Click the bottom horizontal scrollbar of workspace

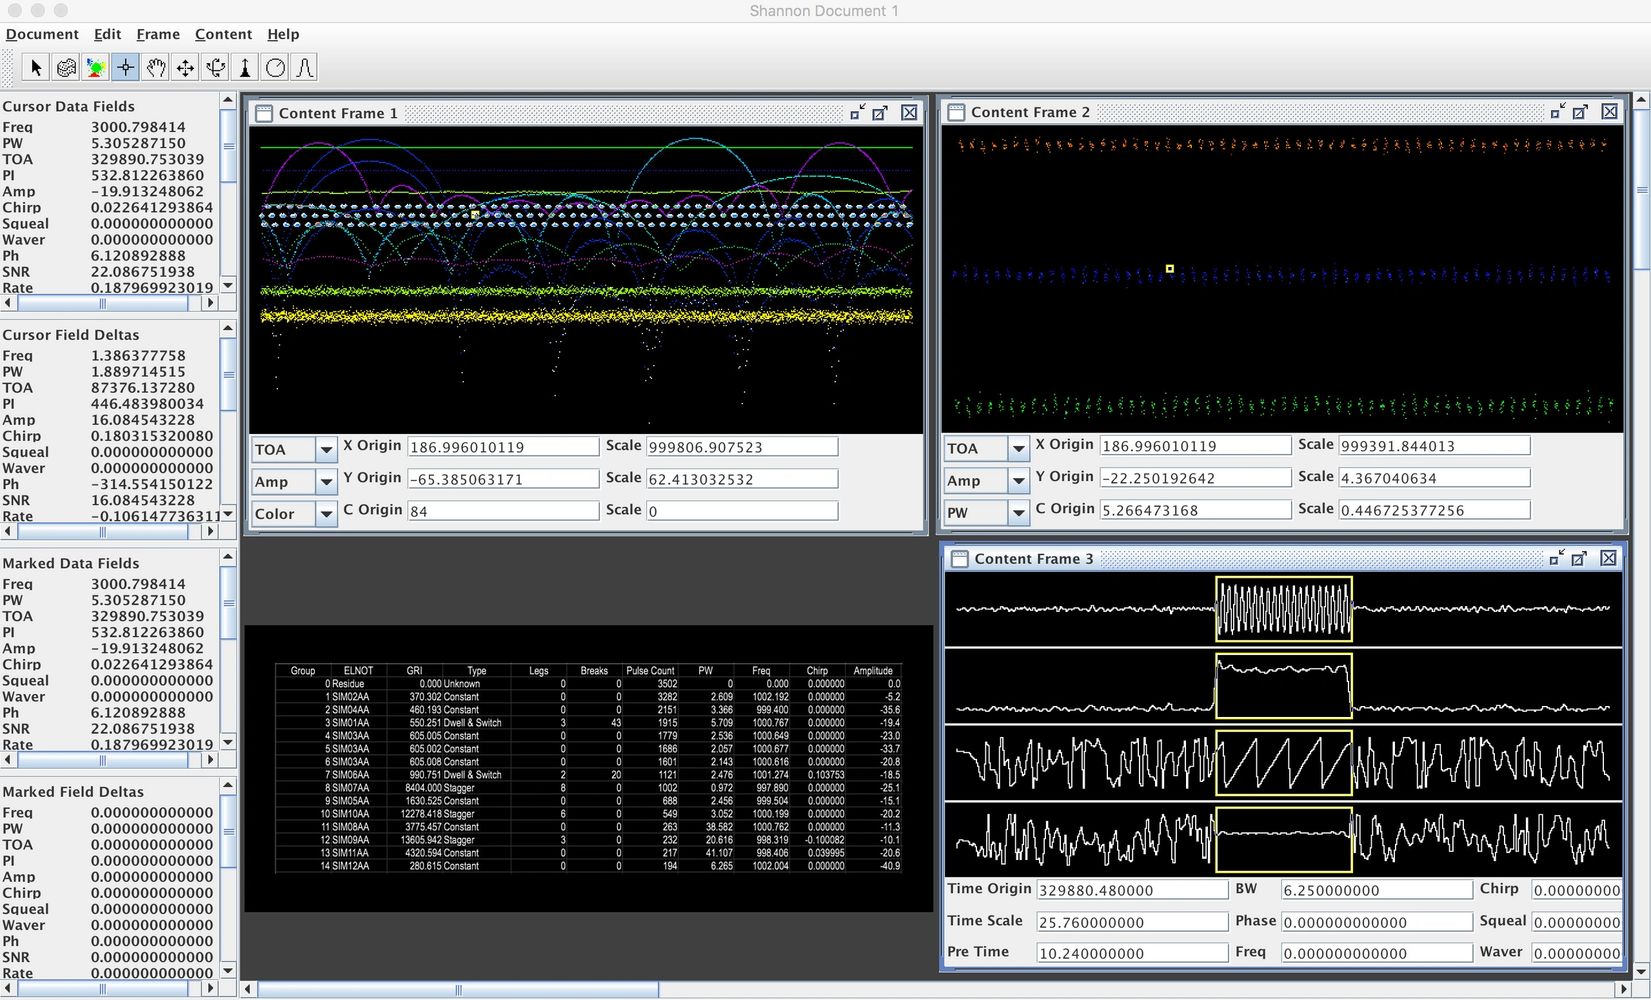click(x=458, y=990)
